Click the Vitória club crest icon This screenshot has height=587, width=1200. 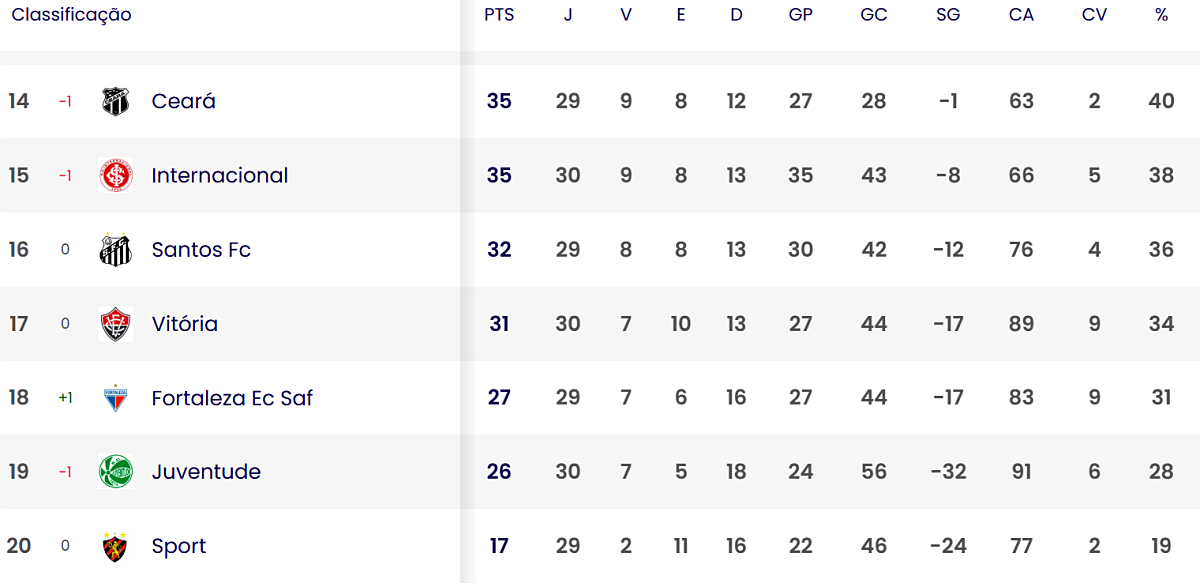(x=116, y=324)
